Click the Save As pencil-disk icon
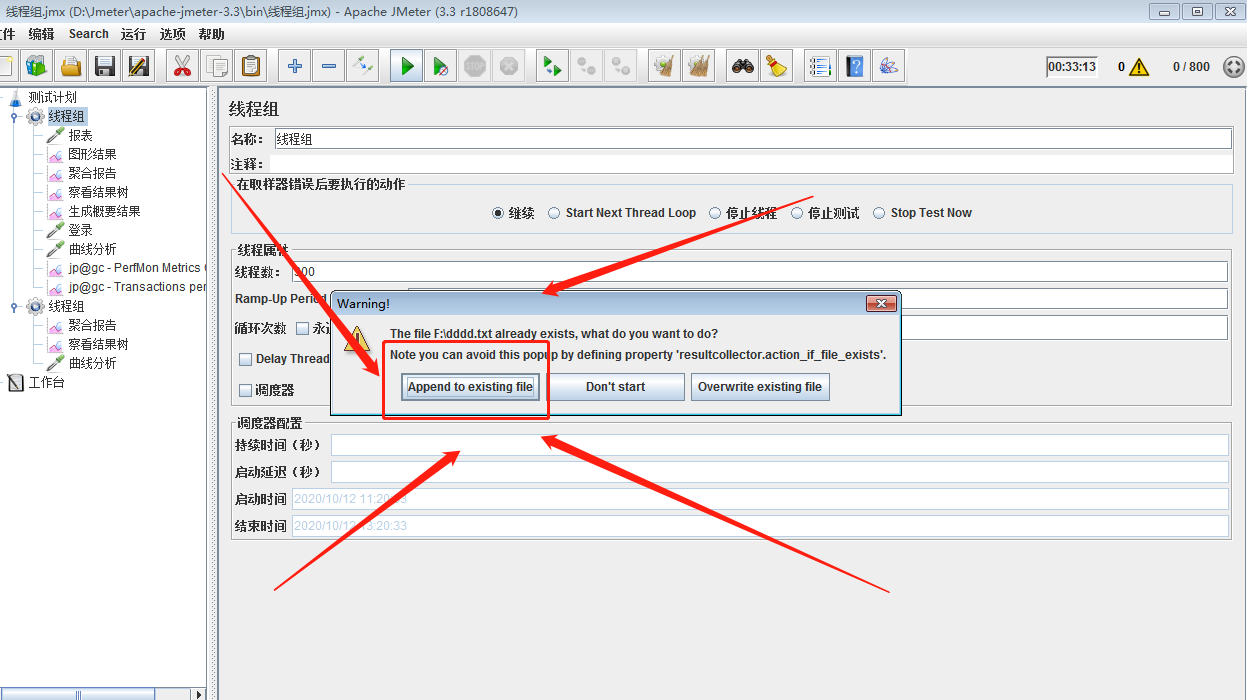The width and height of the screenshot is (1247, 700). [138, 67]
